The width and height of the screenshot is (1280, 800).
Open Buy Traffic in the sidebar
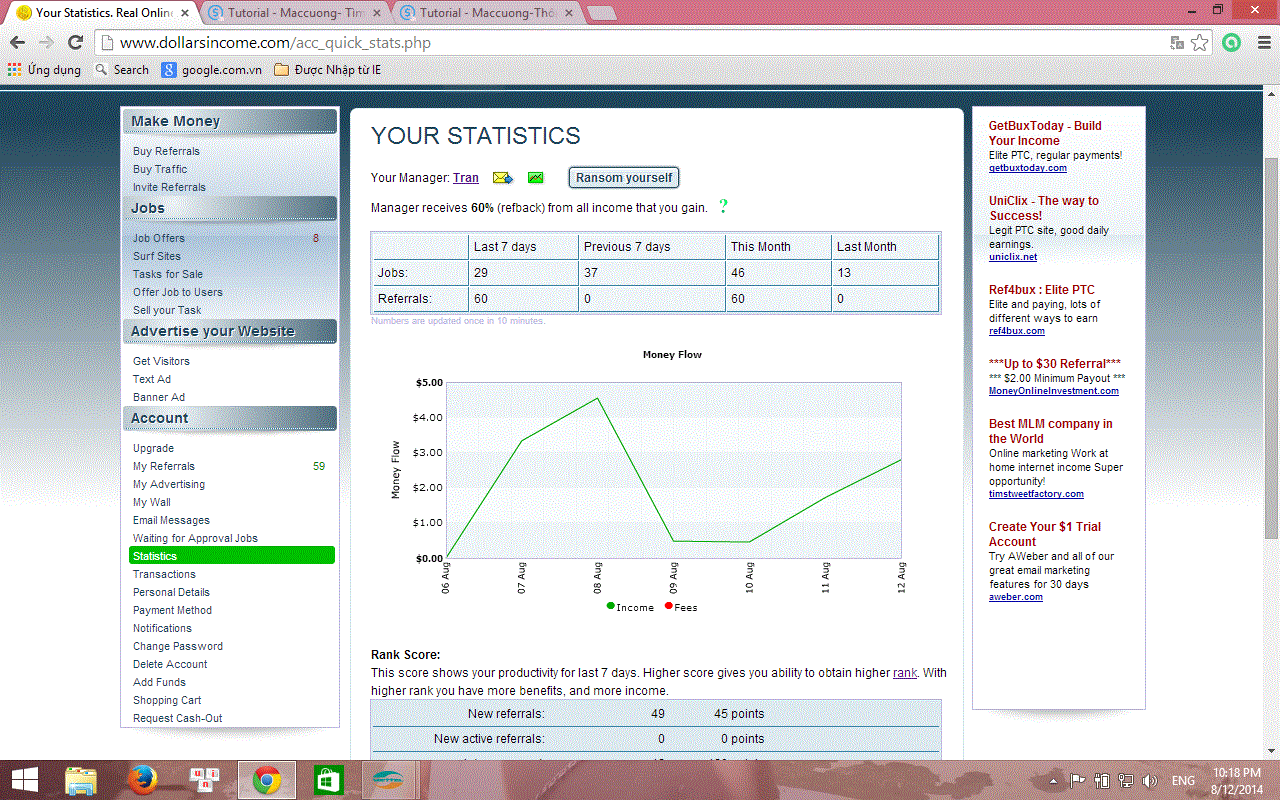[x=160, y=170]
